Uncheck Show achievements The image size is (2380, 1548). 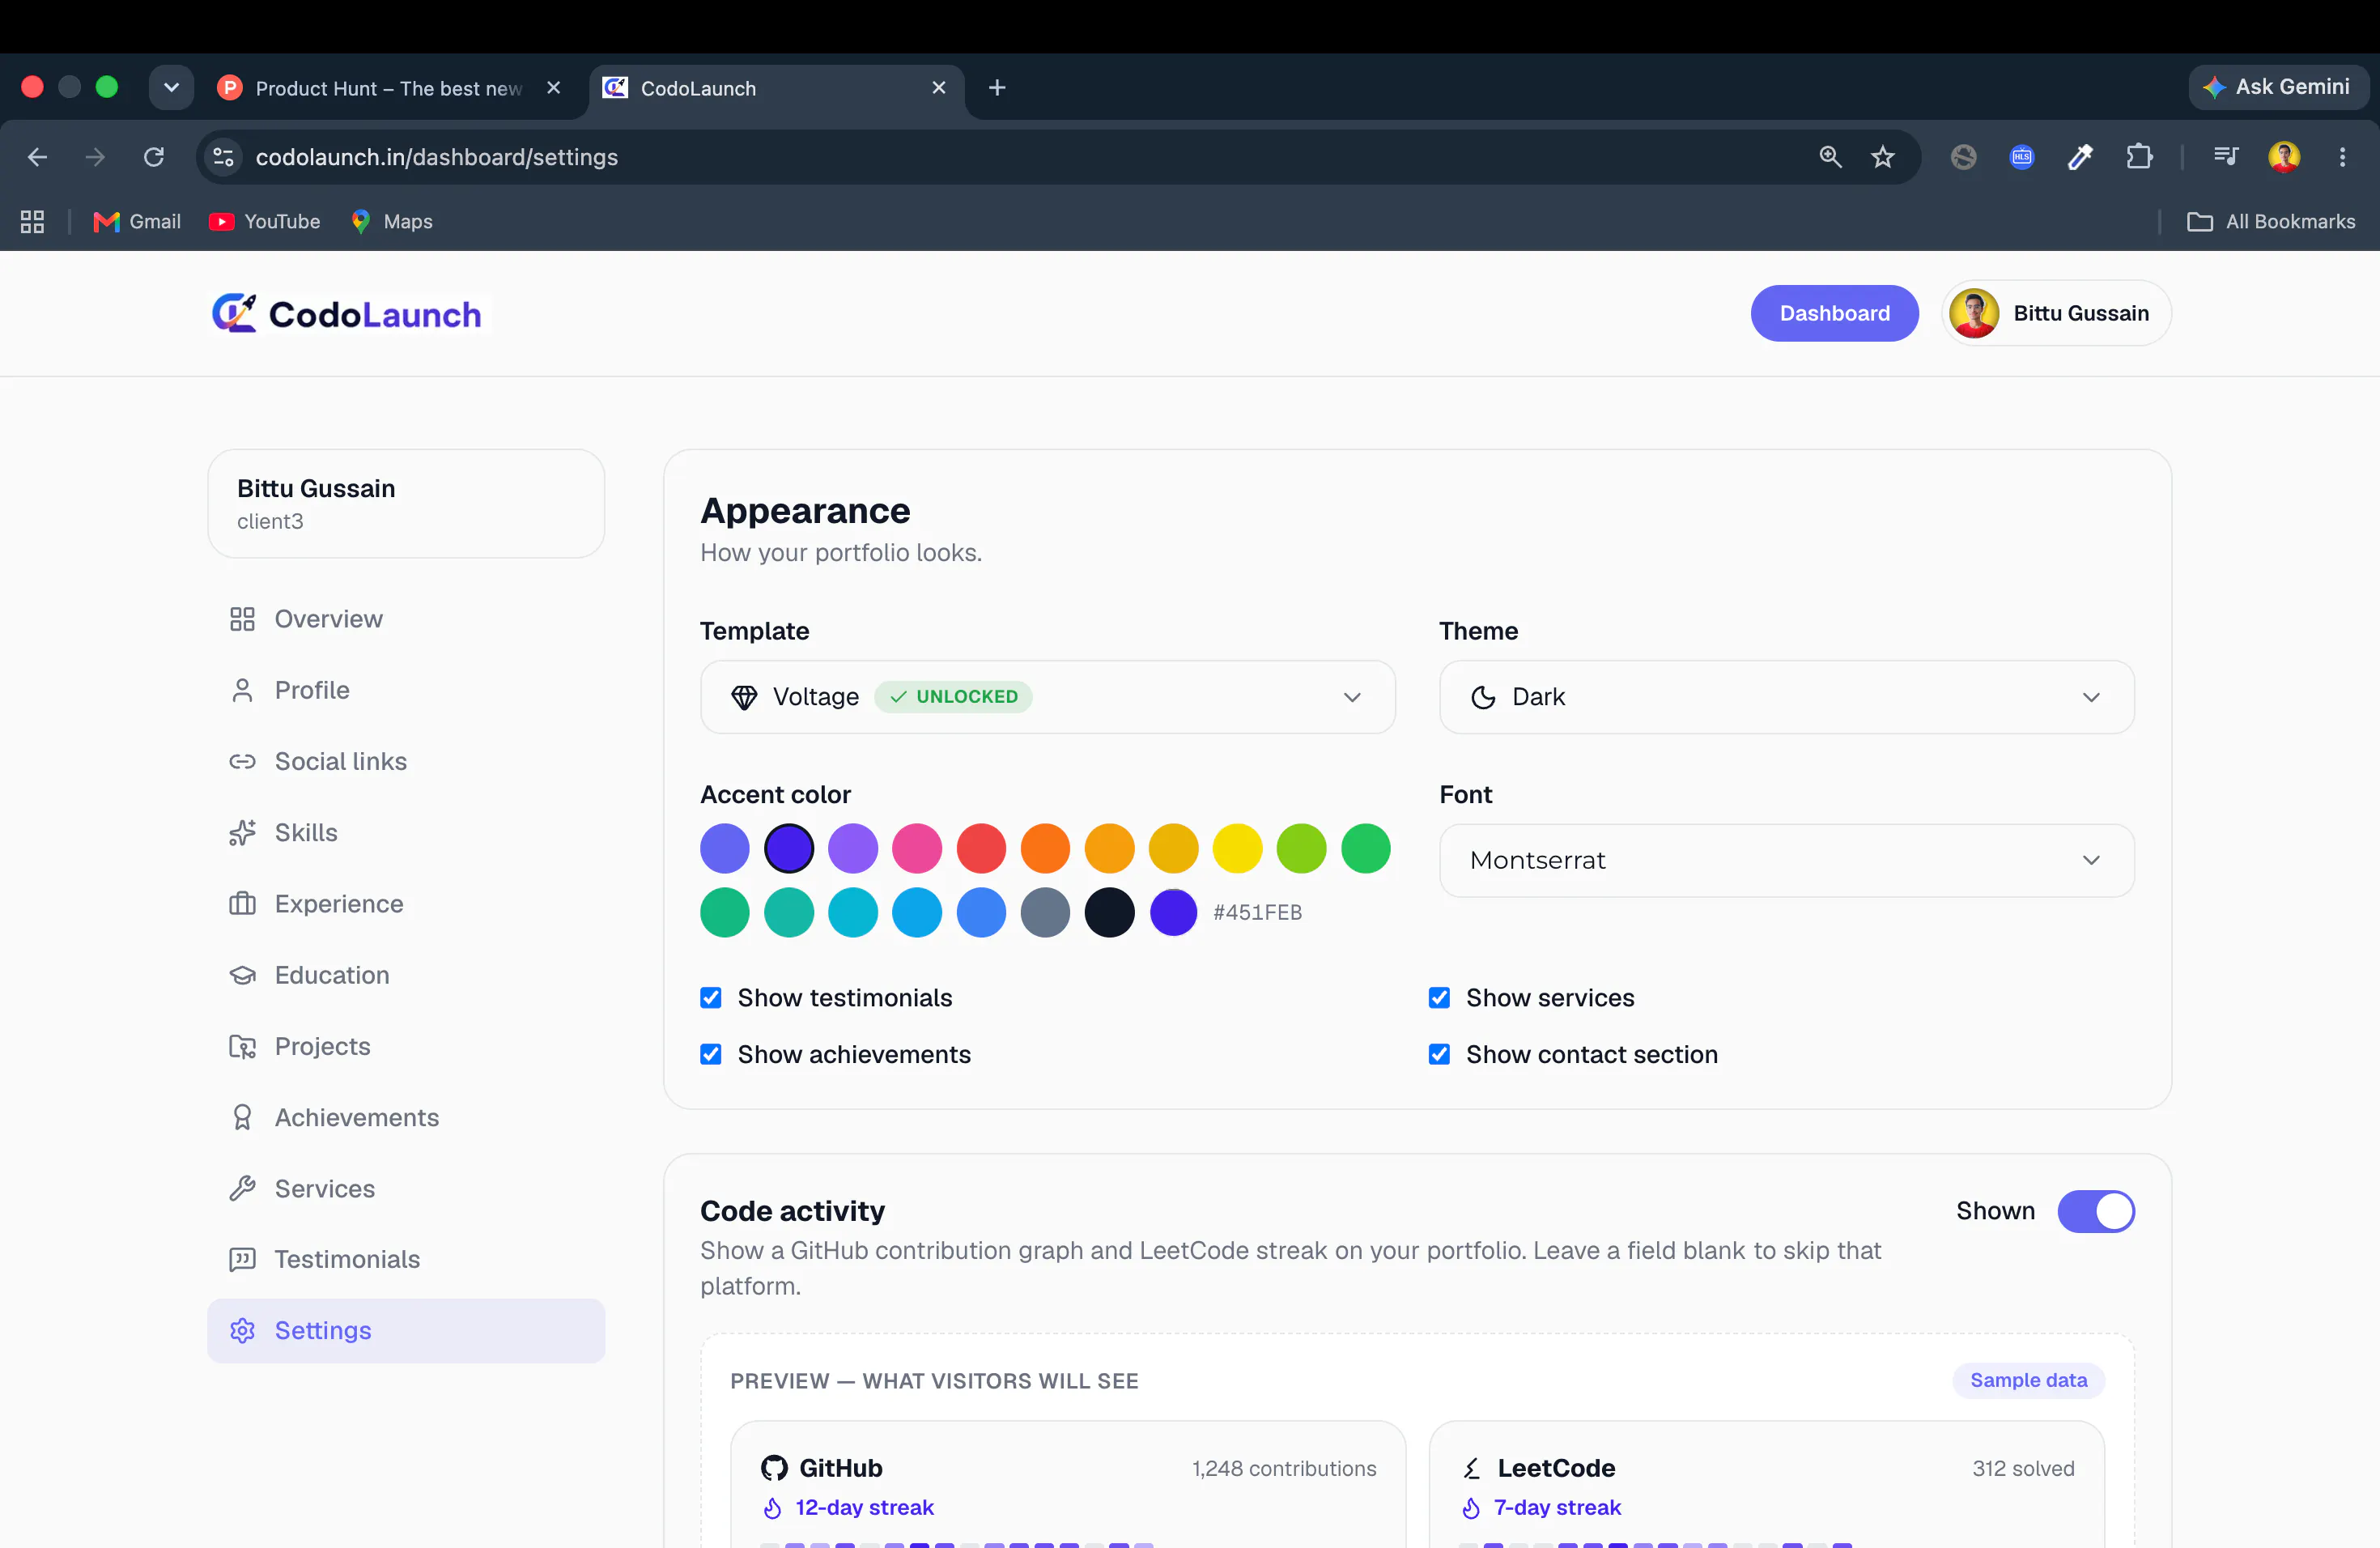pyautogui.click(x=711, y=1055)
